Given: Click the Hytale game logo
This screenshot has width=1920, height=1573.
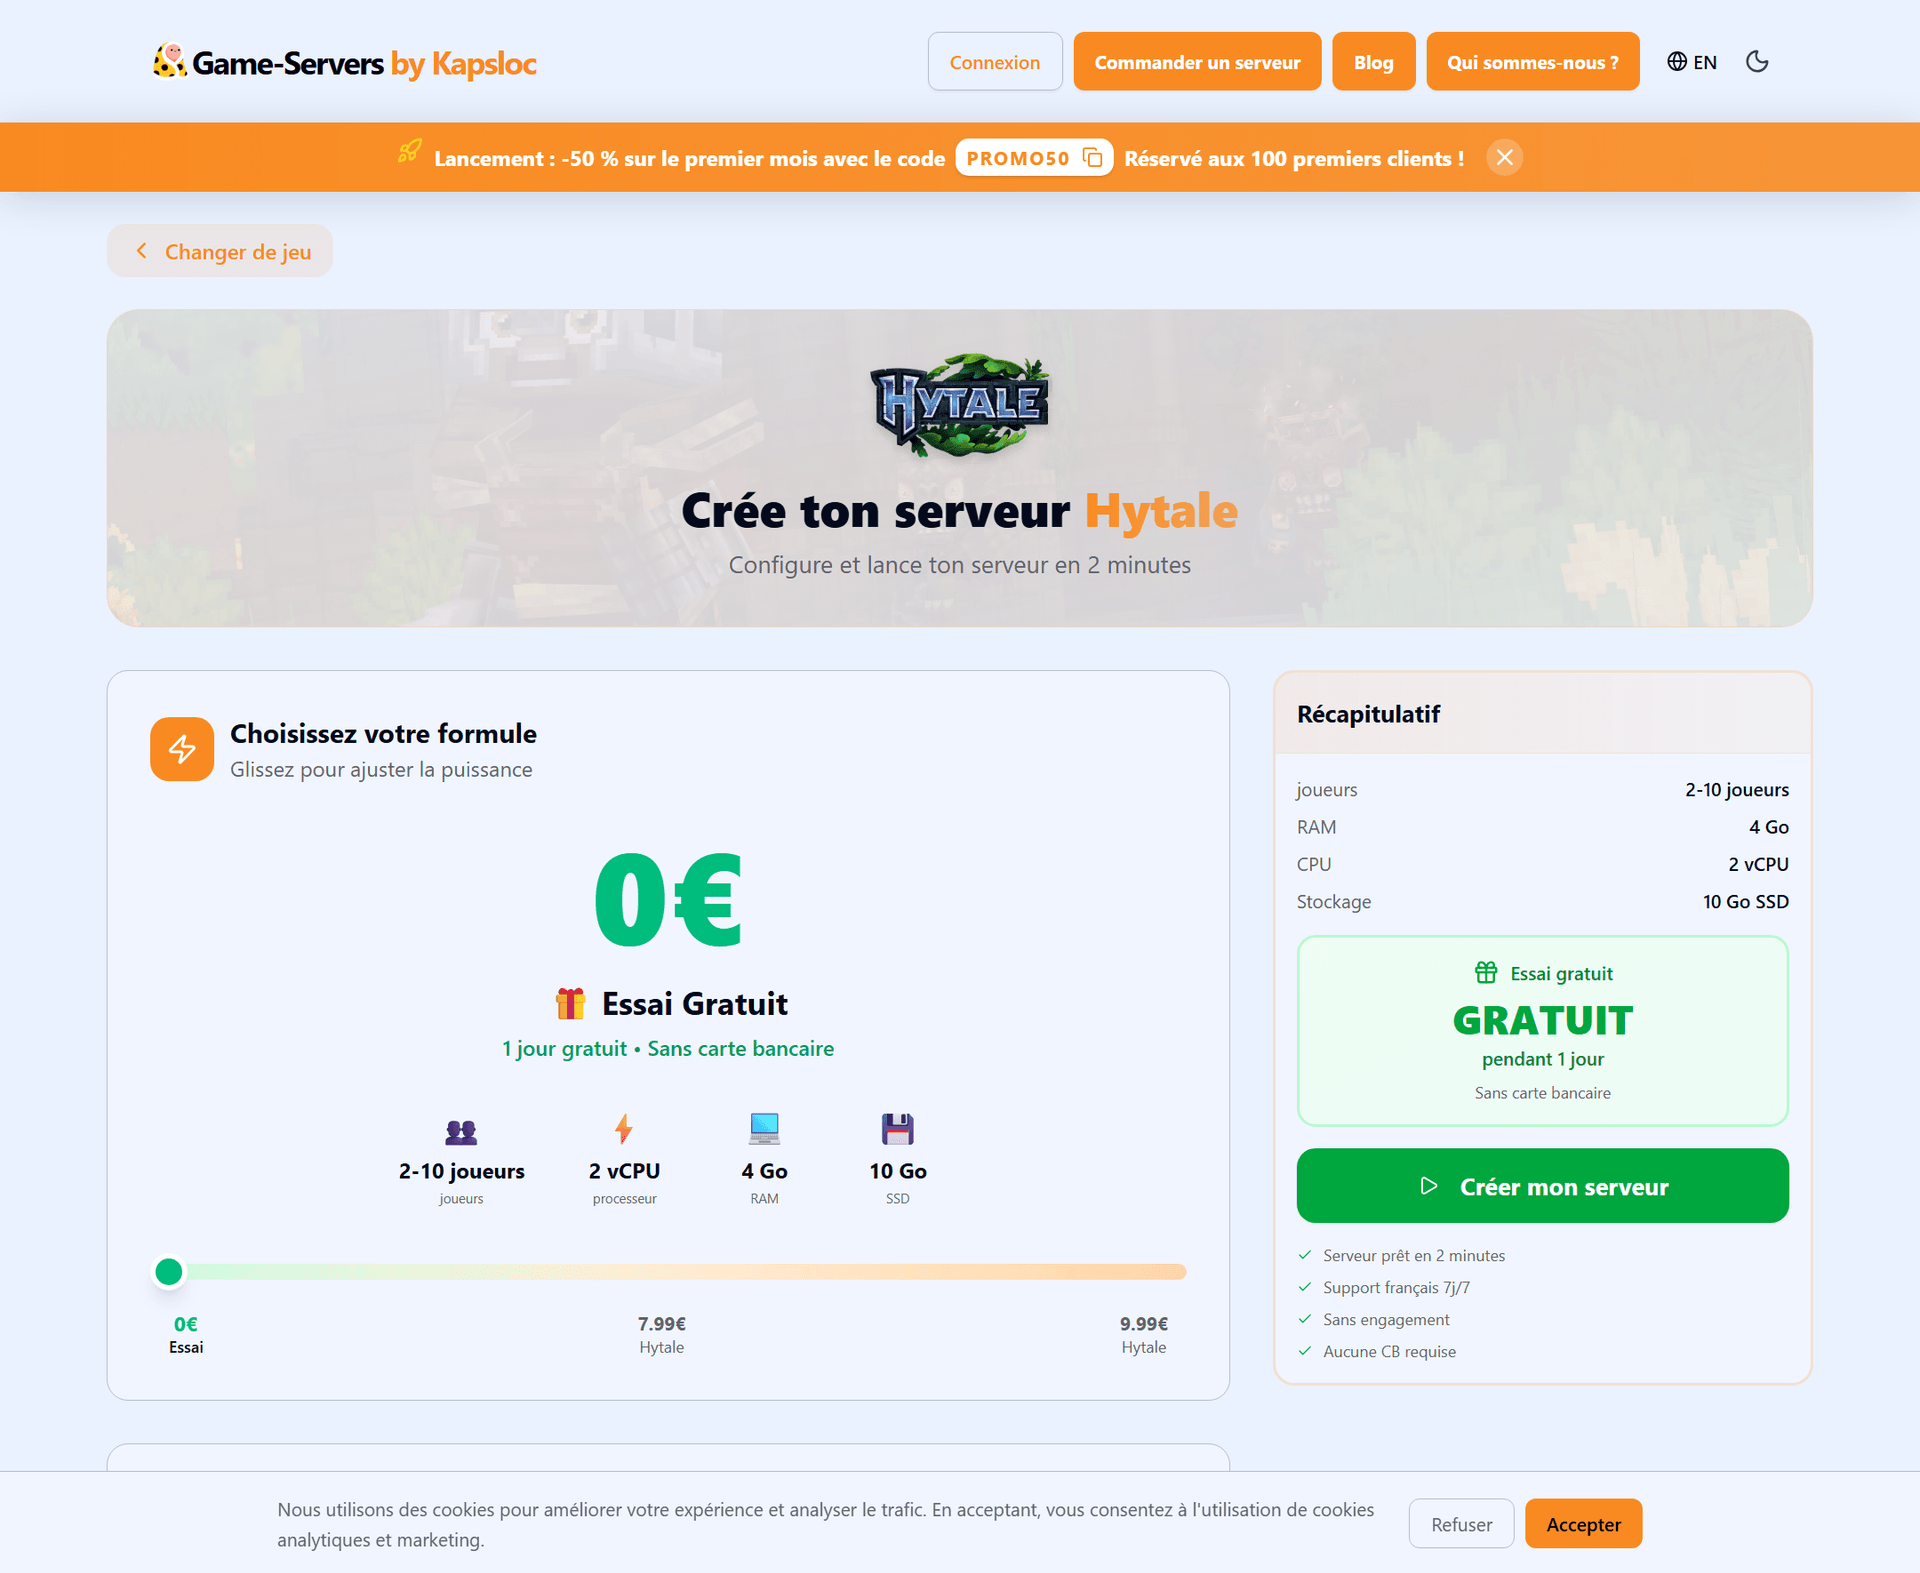Looking at the screenshot, I should tap(960, 404).
